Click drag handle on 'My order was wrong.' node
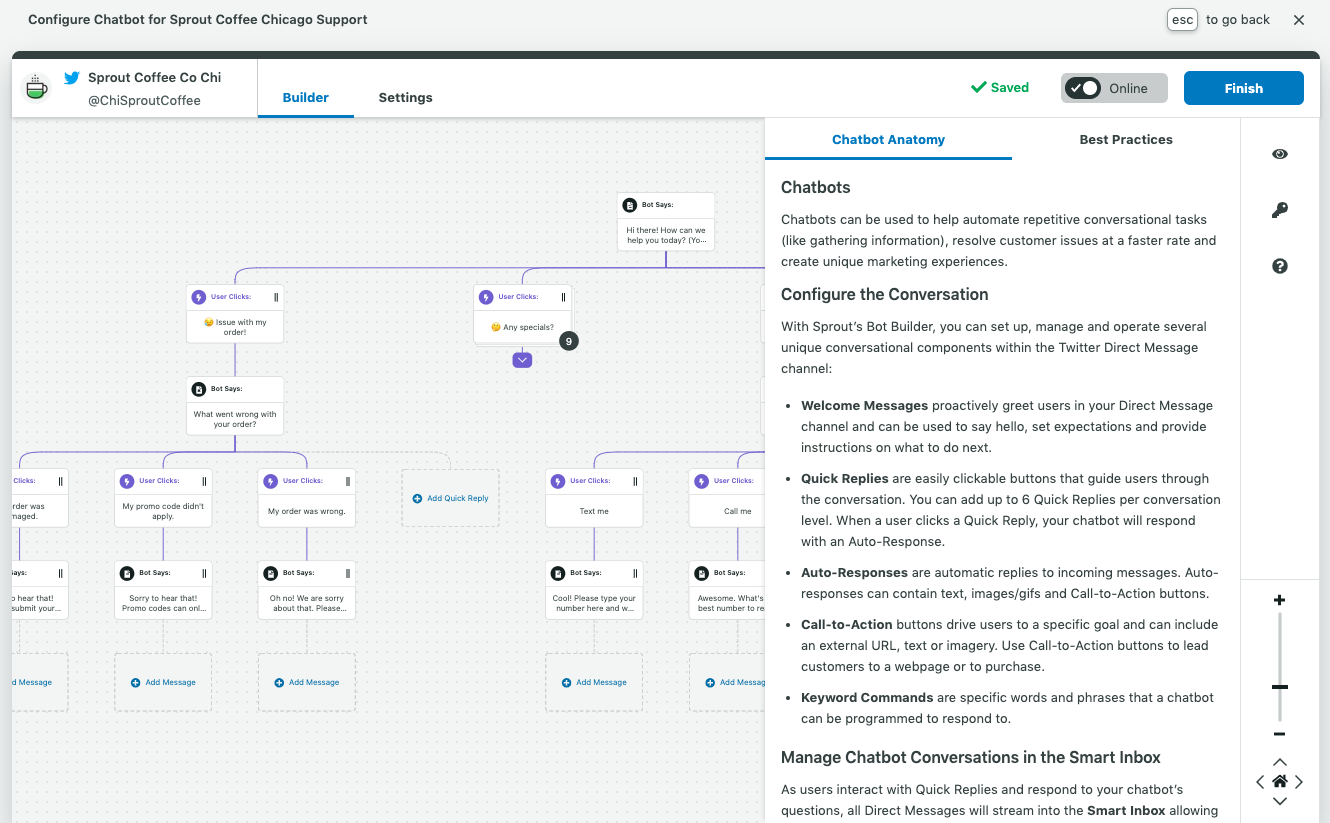The height and width of the screenshot is (823, 1330). (348, 481)
